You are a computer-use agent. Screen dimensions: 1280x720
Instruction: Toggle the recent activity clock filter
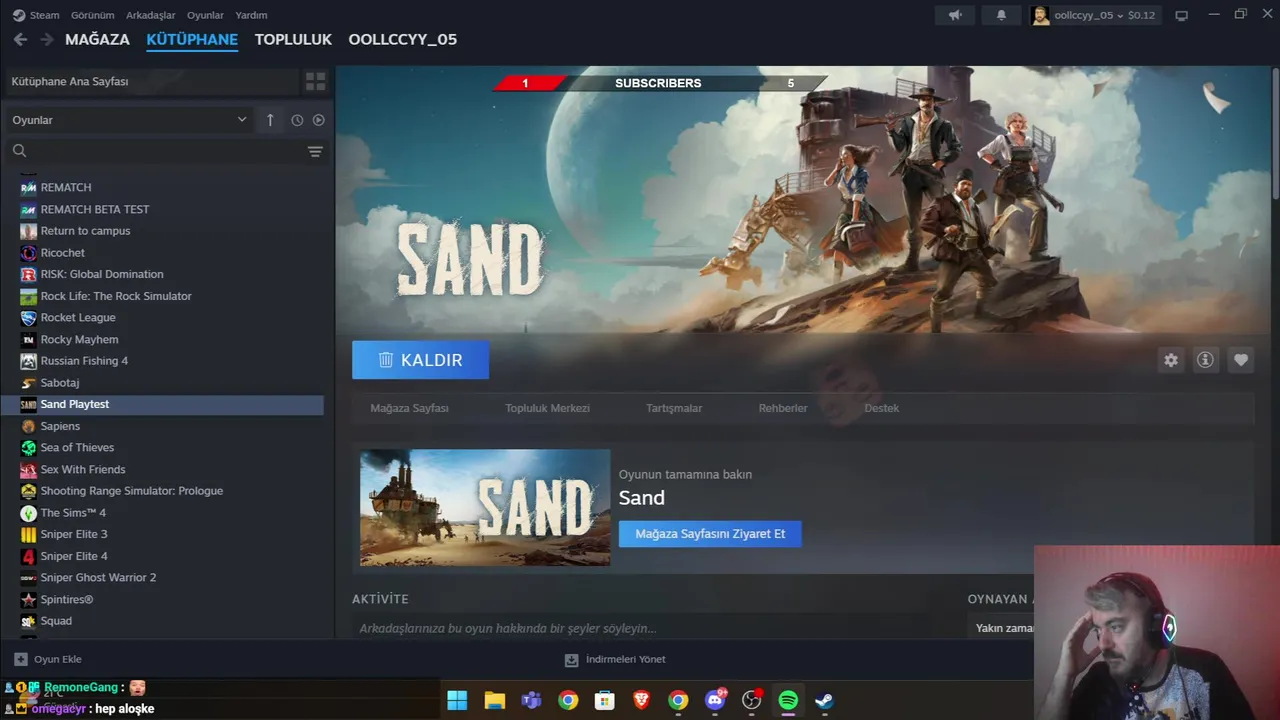(297, 120)
